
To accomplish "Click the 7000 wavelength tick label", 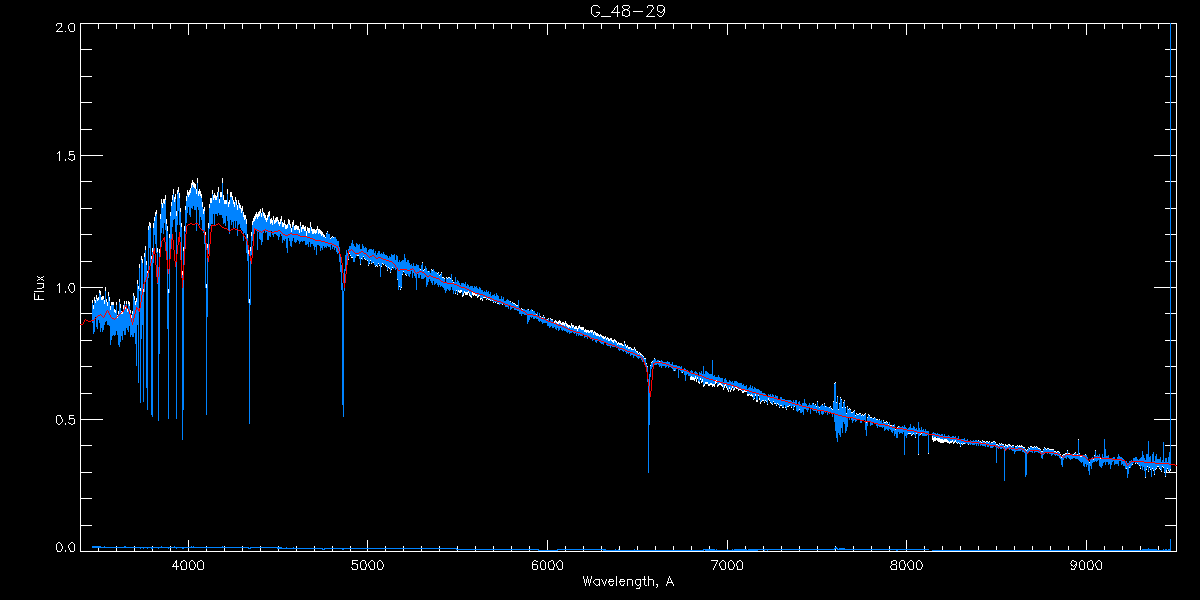I will click(x=727, y=565).
